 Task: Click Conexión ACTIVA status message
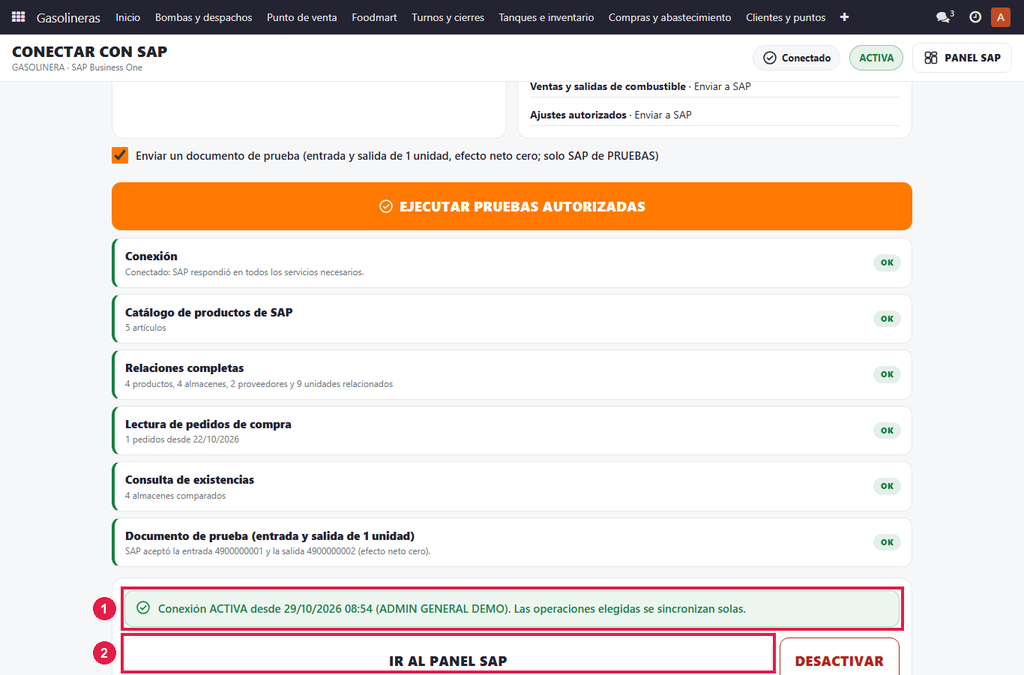512,608
